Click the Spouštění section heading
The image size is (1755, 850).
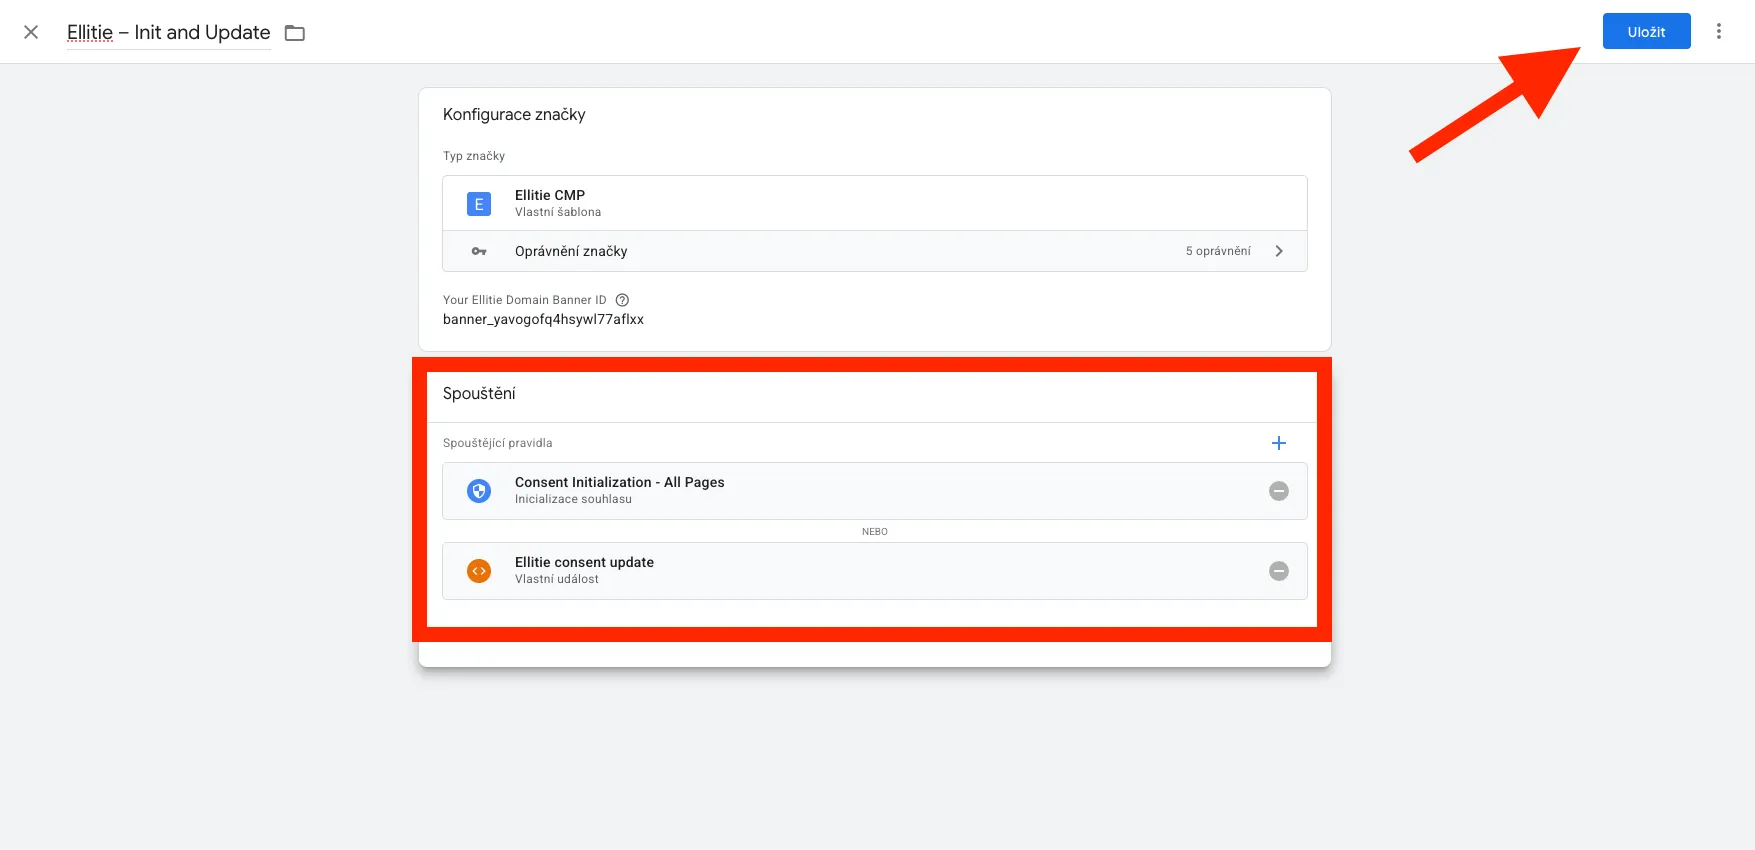(479, 394)
